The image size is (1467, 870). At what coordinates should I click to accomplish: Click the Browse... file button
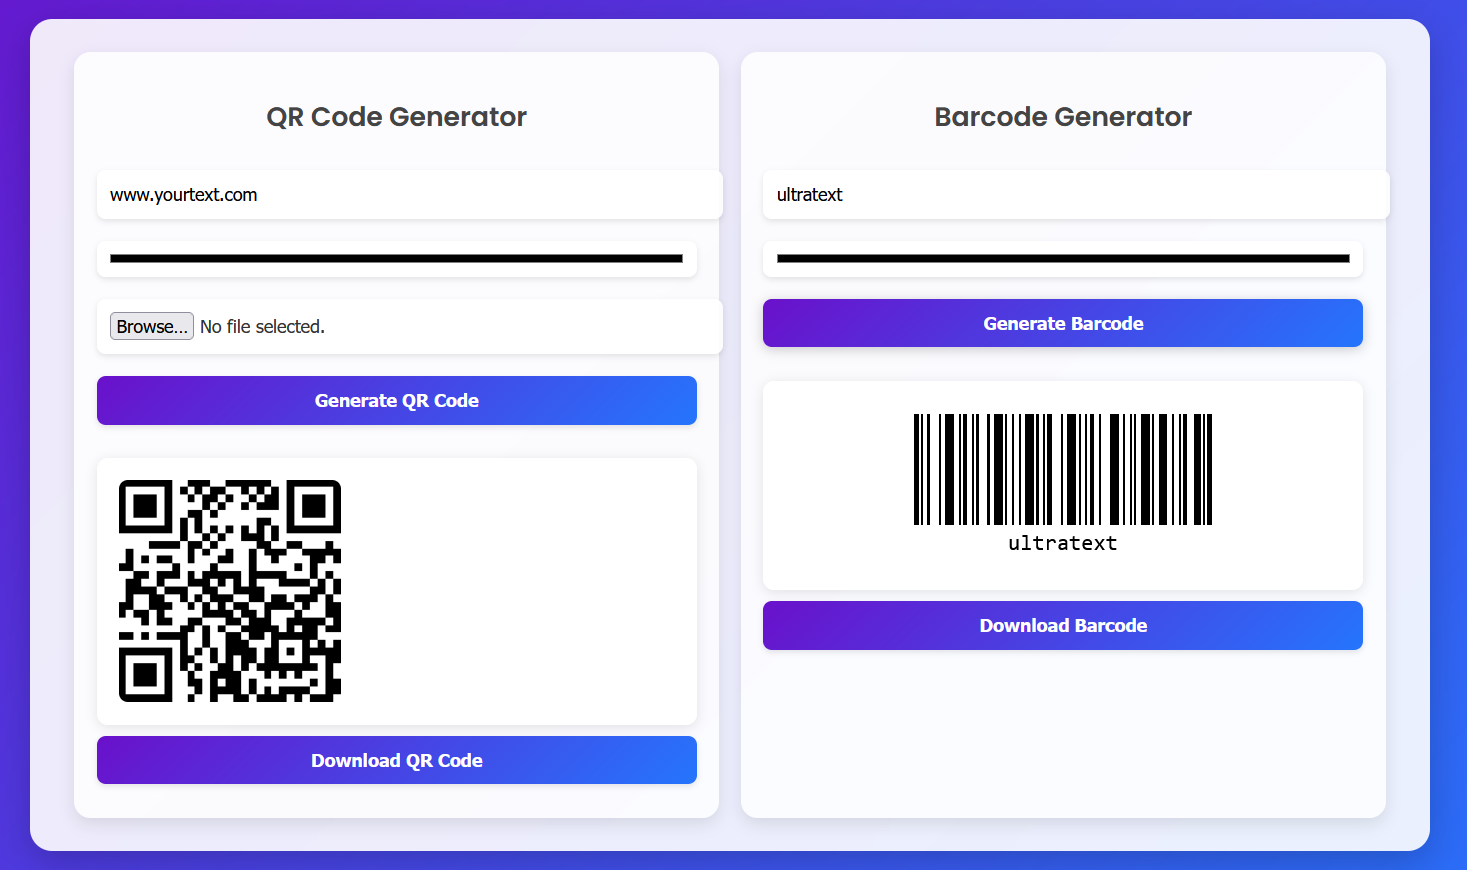point(152,327)
